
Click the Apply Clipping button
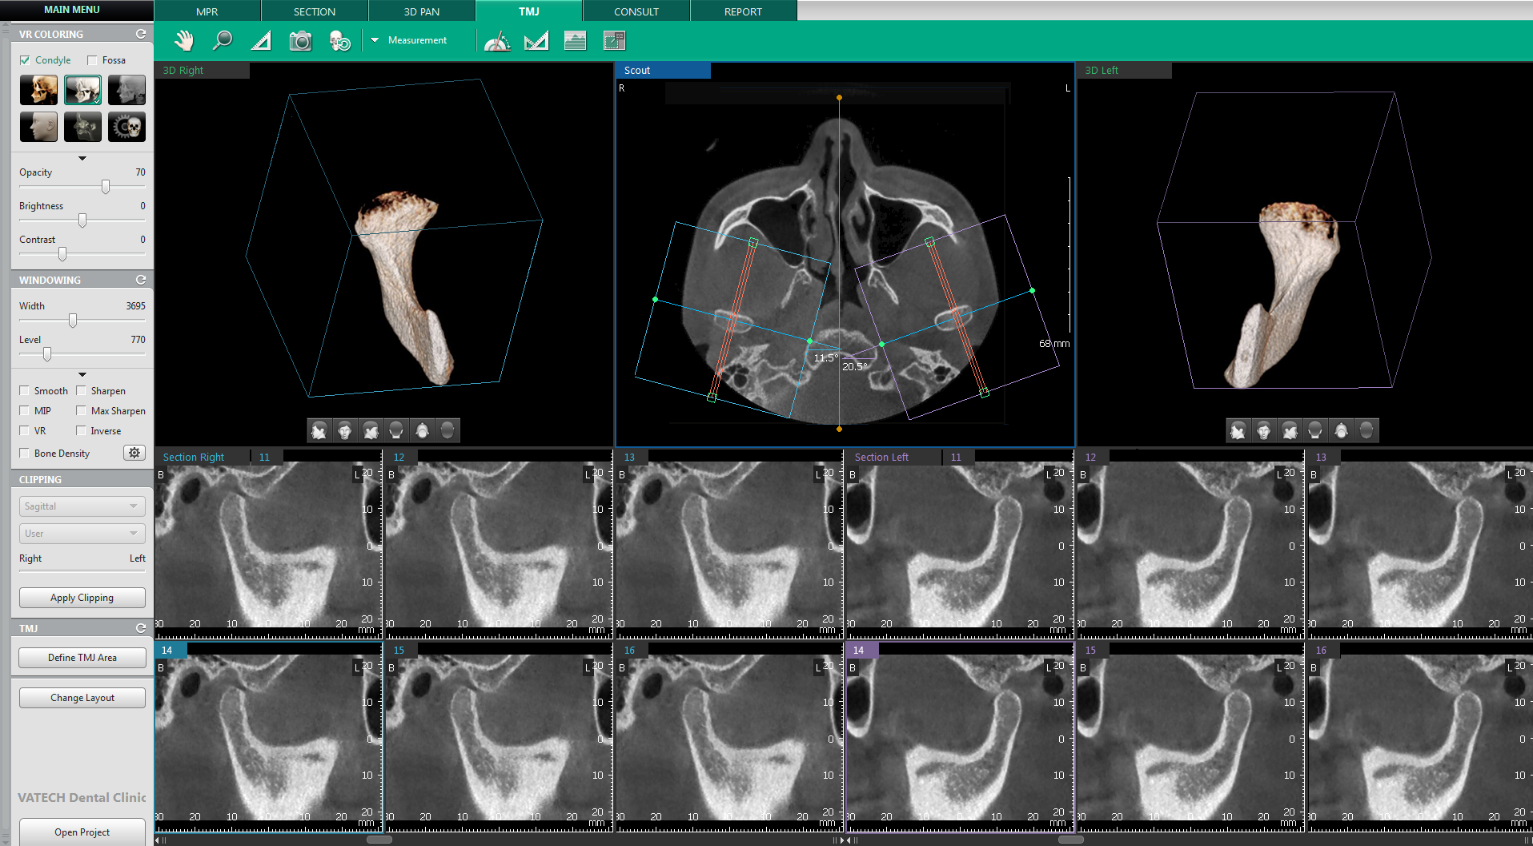(82, 598)
